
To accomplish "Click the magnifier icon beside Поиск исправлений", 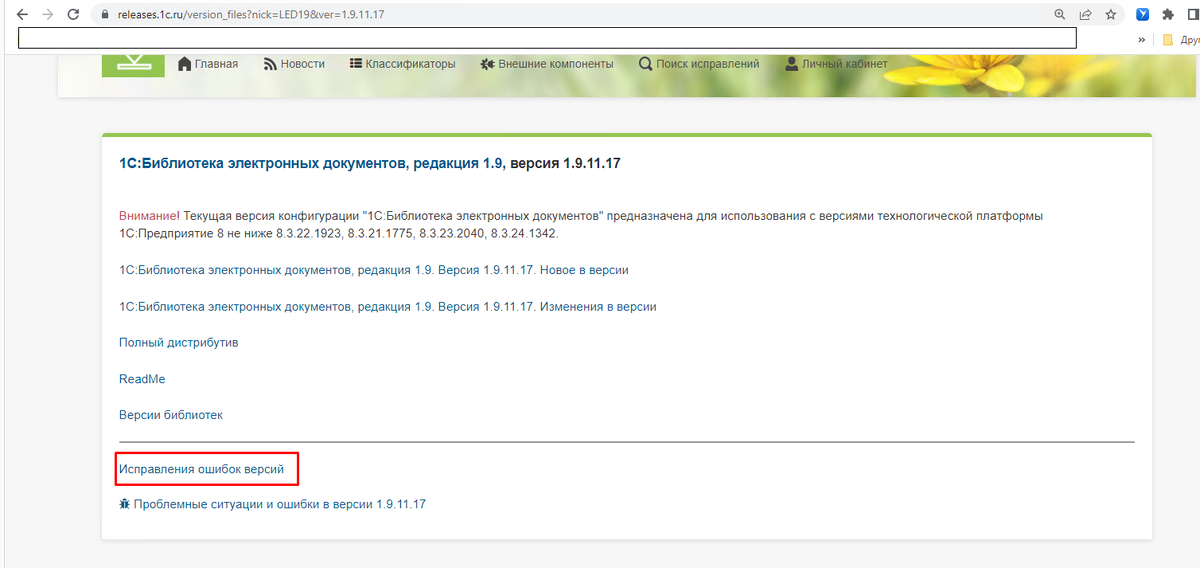I will pyautogui.click(x=646, y=64).
